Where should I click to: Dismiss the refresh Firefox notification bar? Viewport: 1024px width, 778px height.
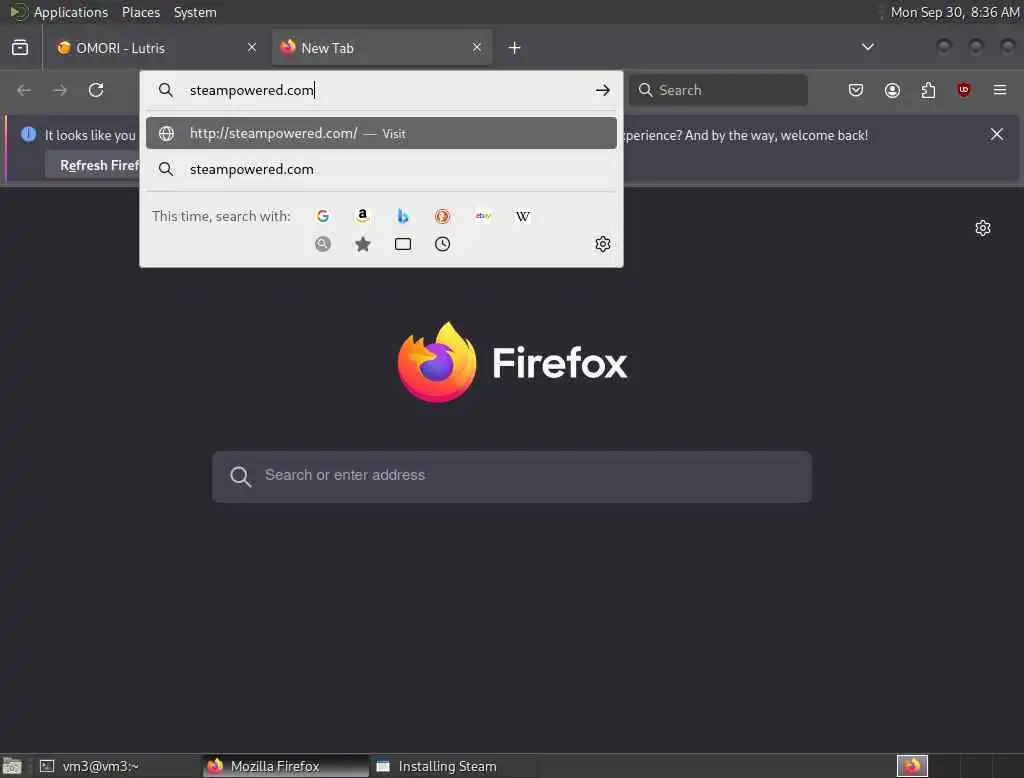click(997, 134)
